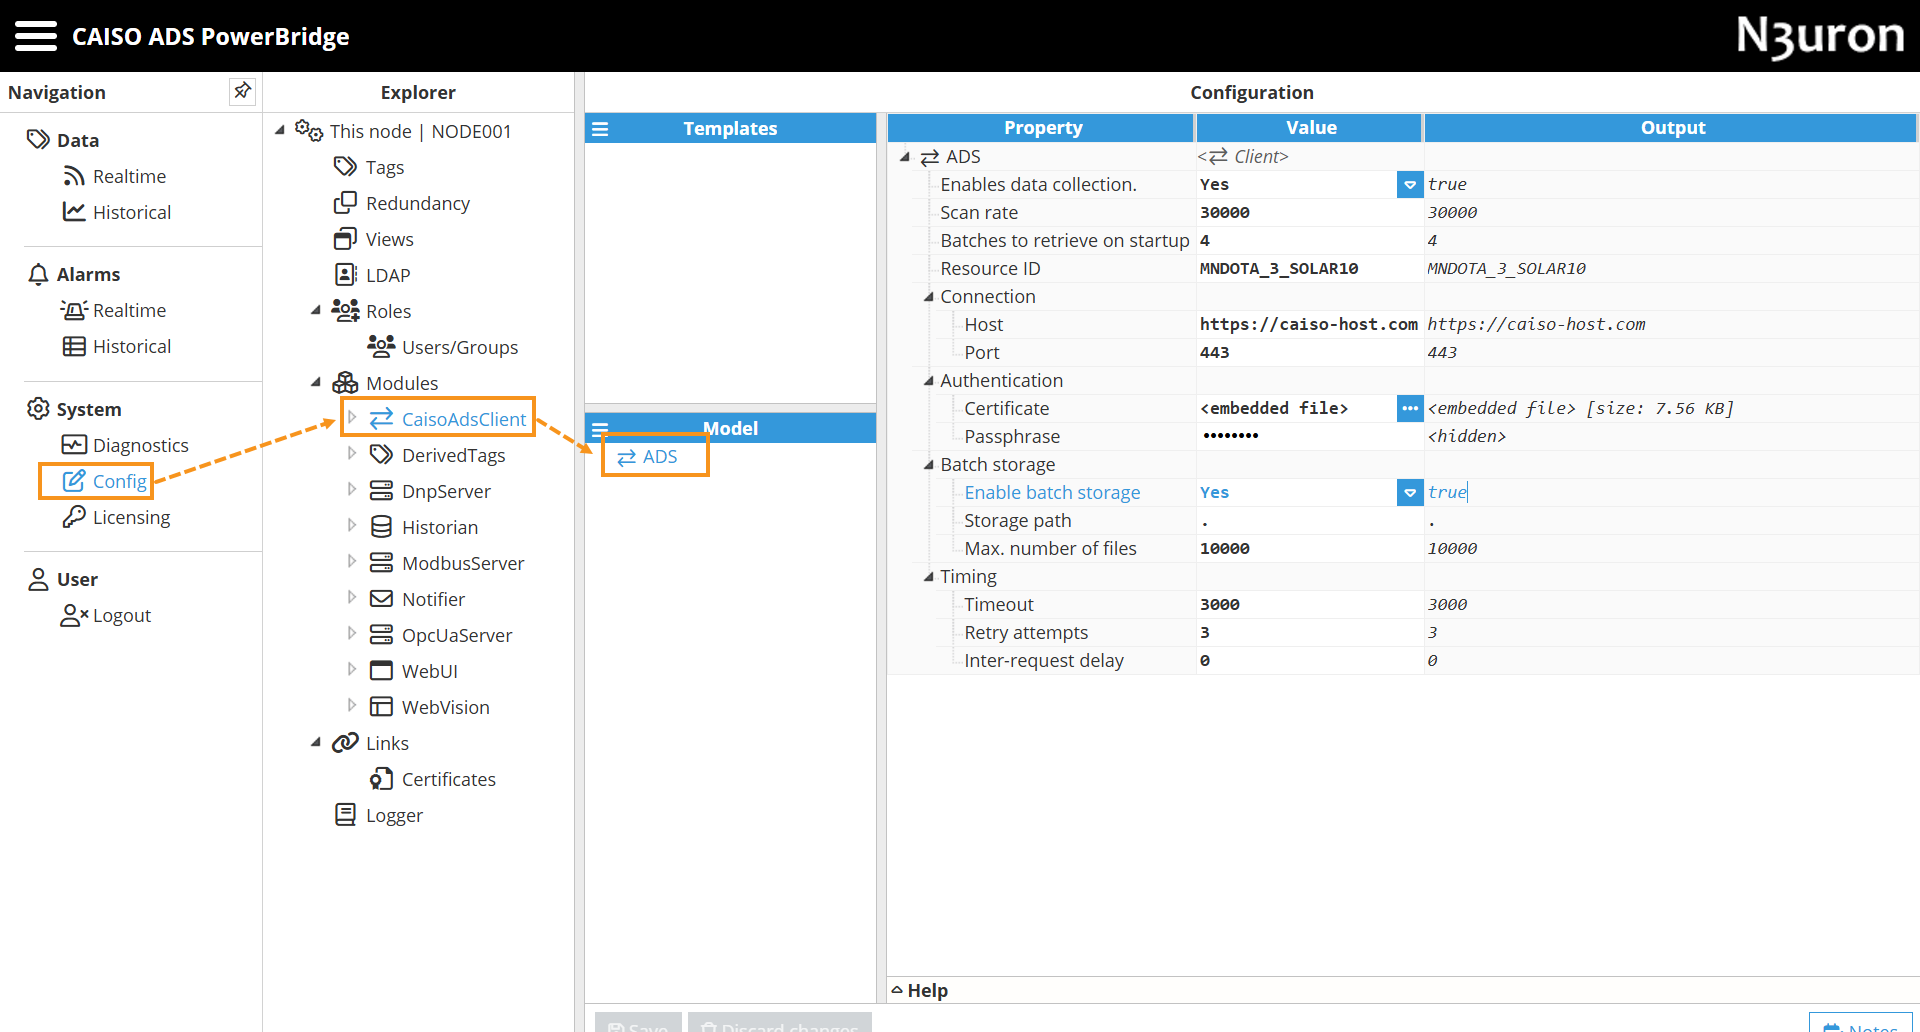Select the WebUI module

click(414, 671)
